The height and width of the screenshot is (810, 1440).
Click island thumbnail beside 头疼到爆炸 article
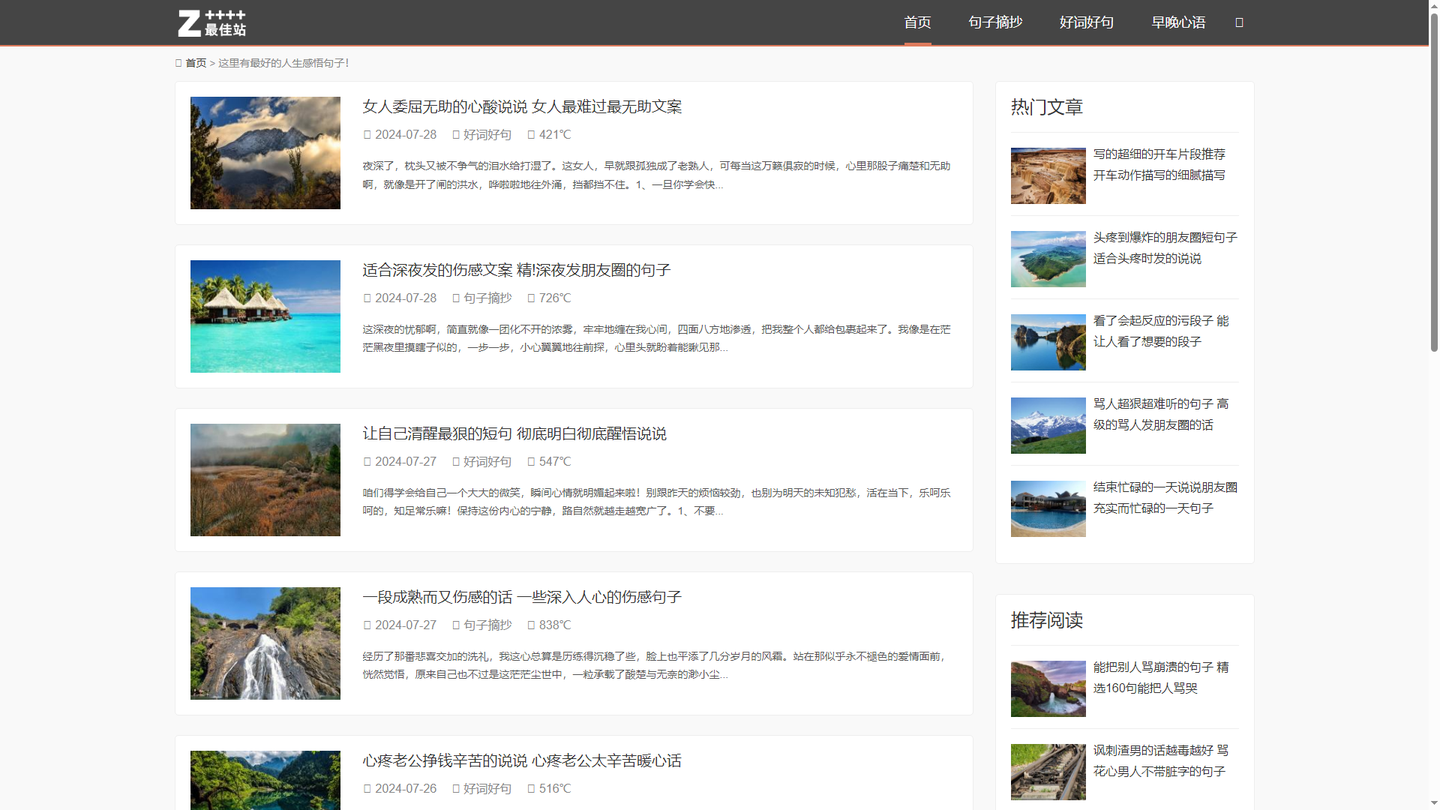point(1048,259)
